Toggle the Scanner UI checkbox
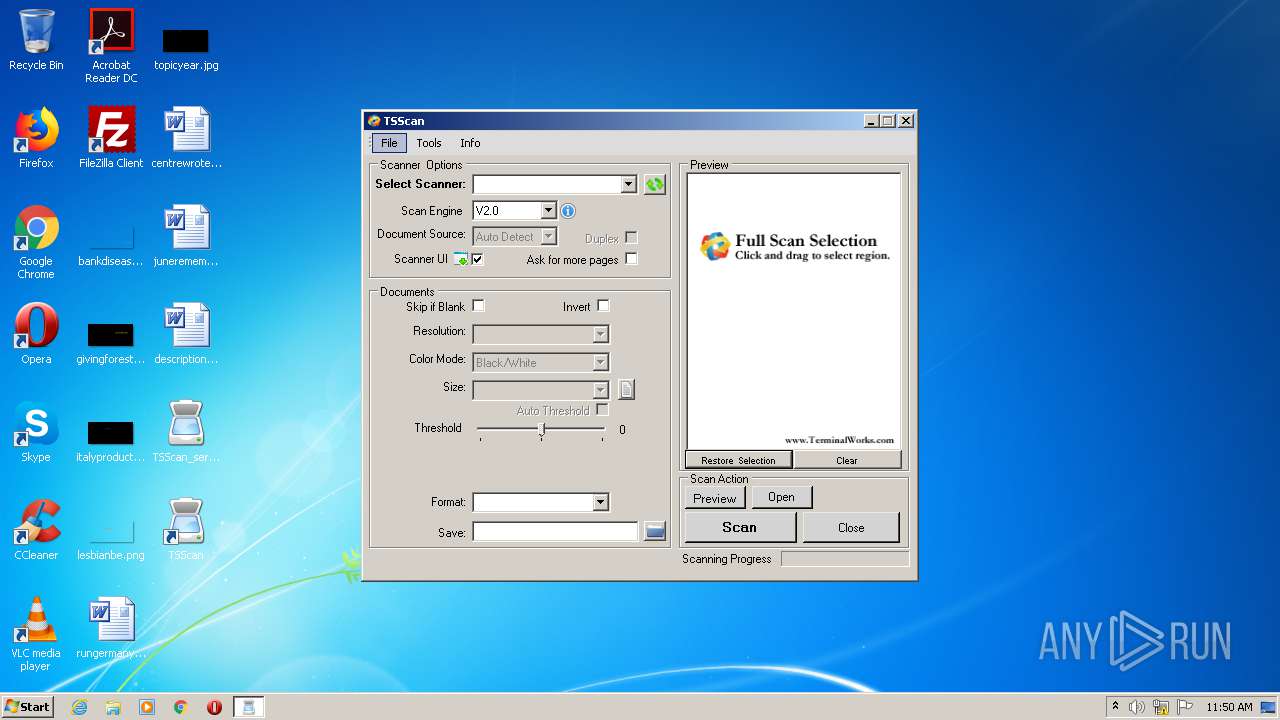This screenshot has width=1280, height=720. coord(478,259)
